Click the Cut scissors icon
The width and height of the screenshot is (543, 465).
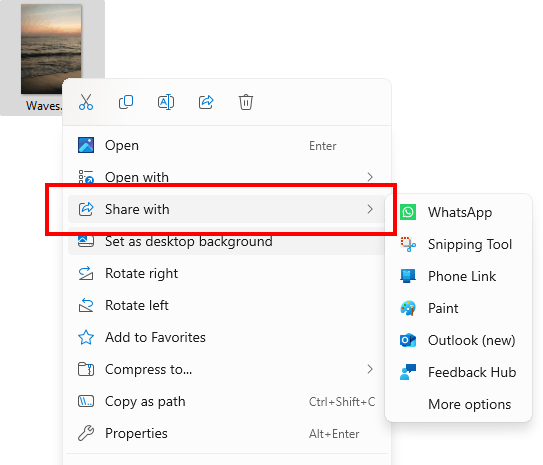(86, 102)
